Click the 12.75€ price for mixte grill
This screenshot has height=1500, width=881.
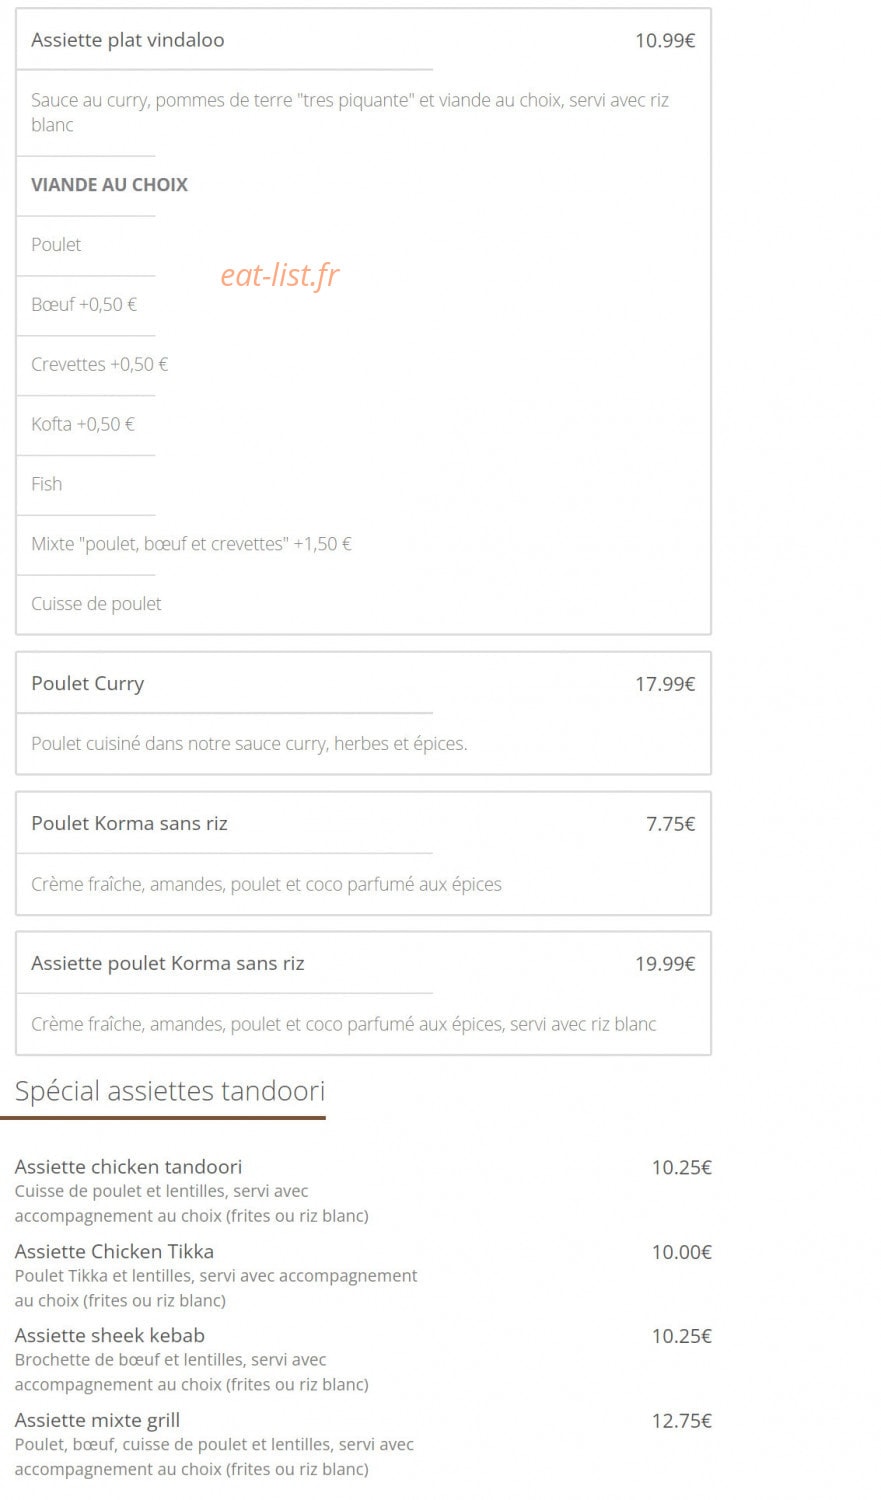682,1421
